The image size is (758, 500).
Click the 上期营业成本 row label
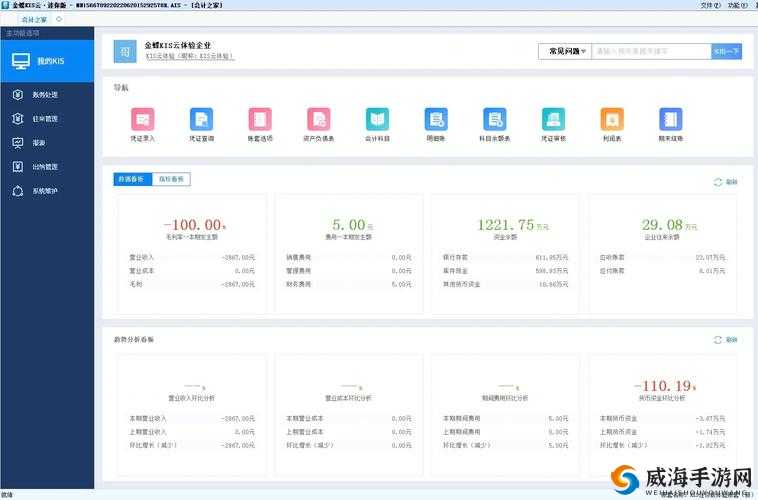pyautogui.click(x=305, y=432)
